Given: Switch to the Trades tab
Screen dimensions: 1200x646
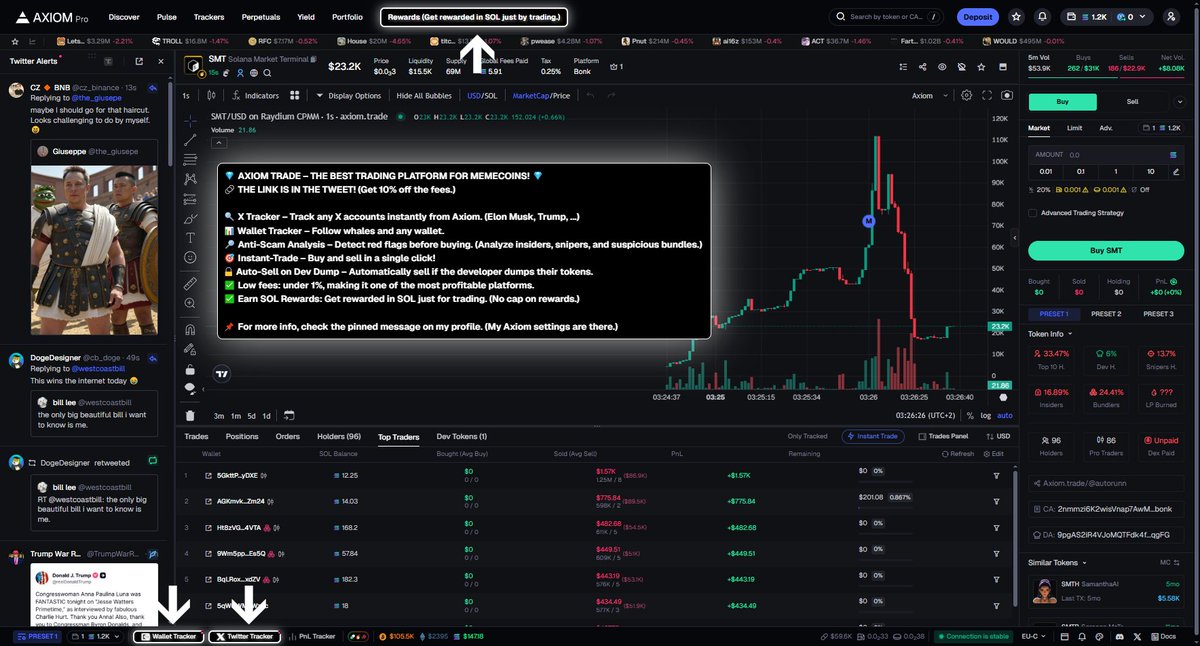Looking at the screenshot, I should click(x=196, y=436).
